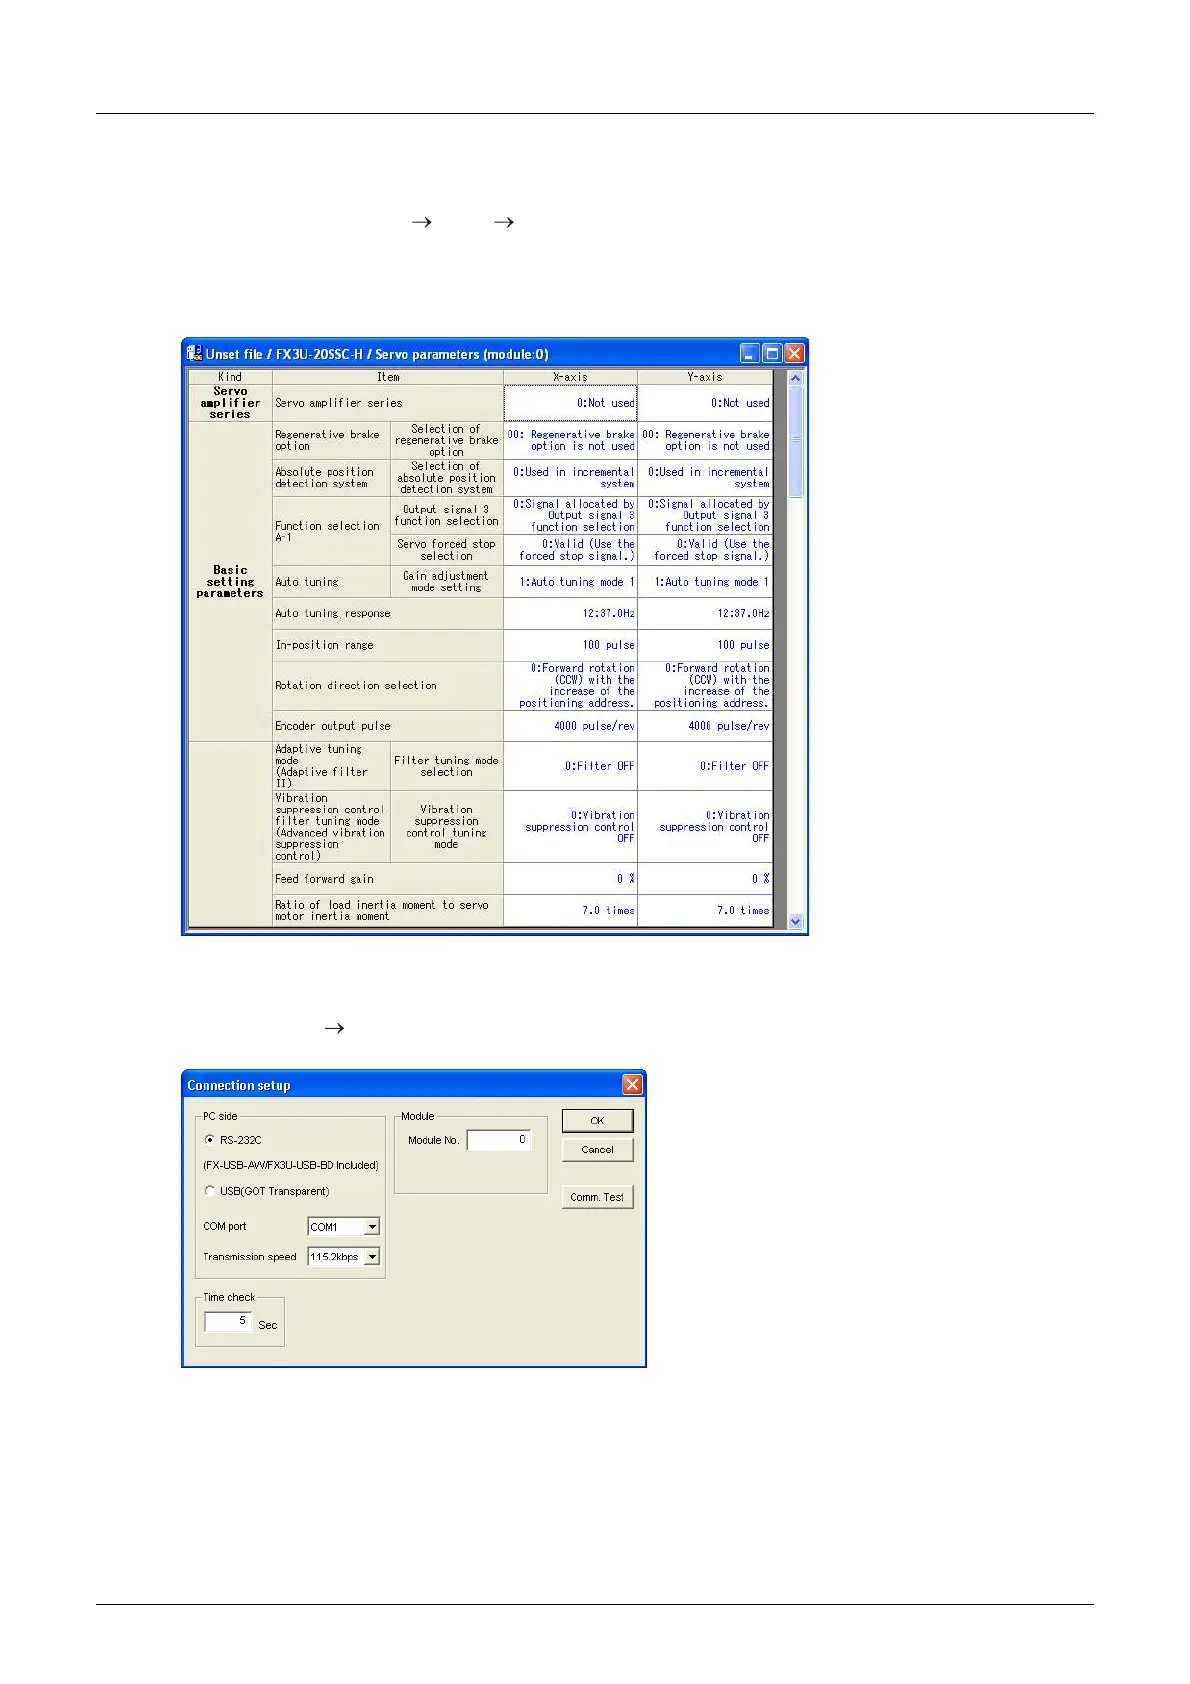
Task: Click OK in Connection setup
Action: point(597,1121)
